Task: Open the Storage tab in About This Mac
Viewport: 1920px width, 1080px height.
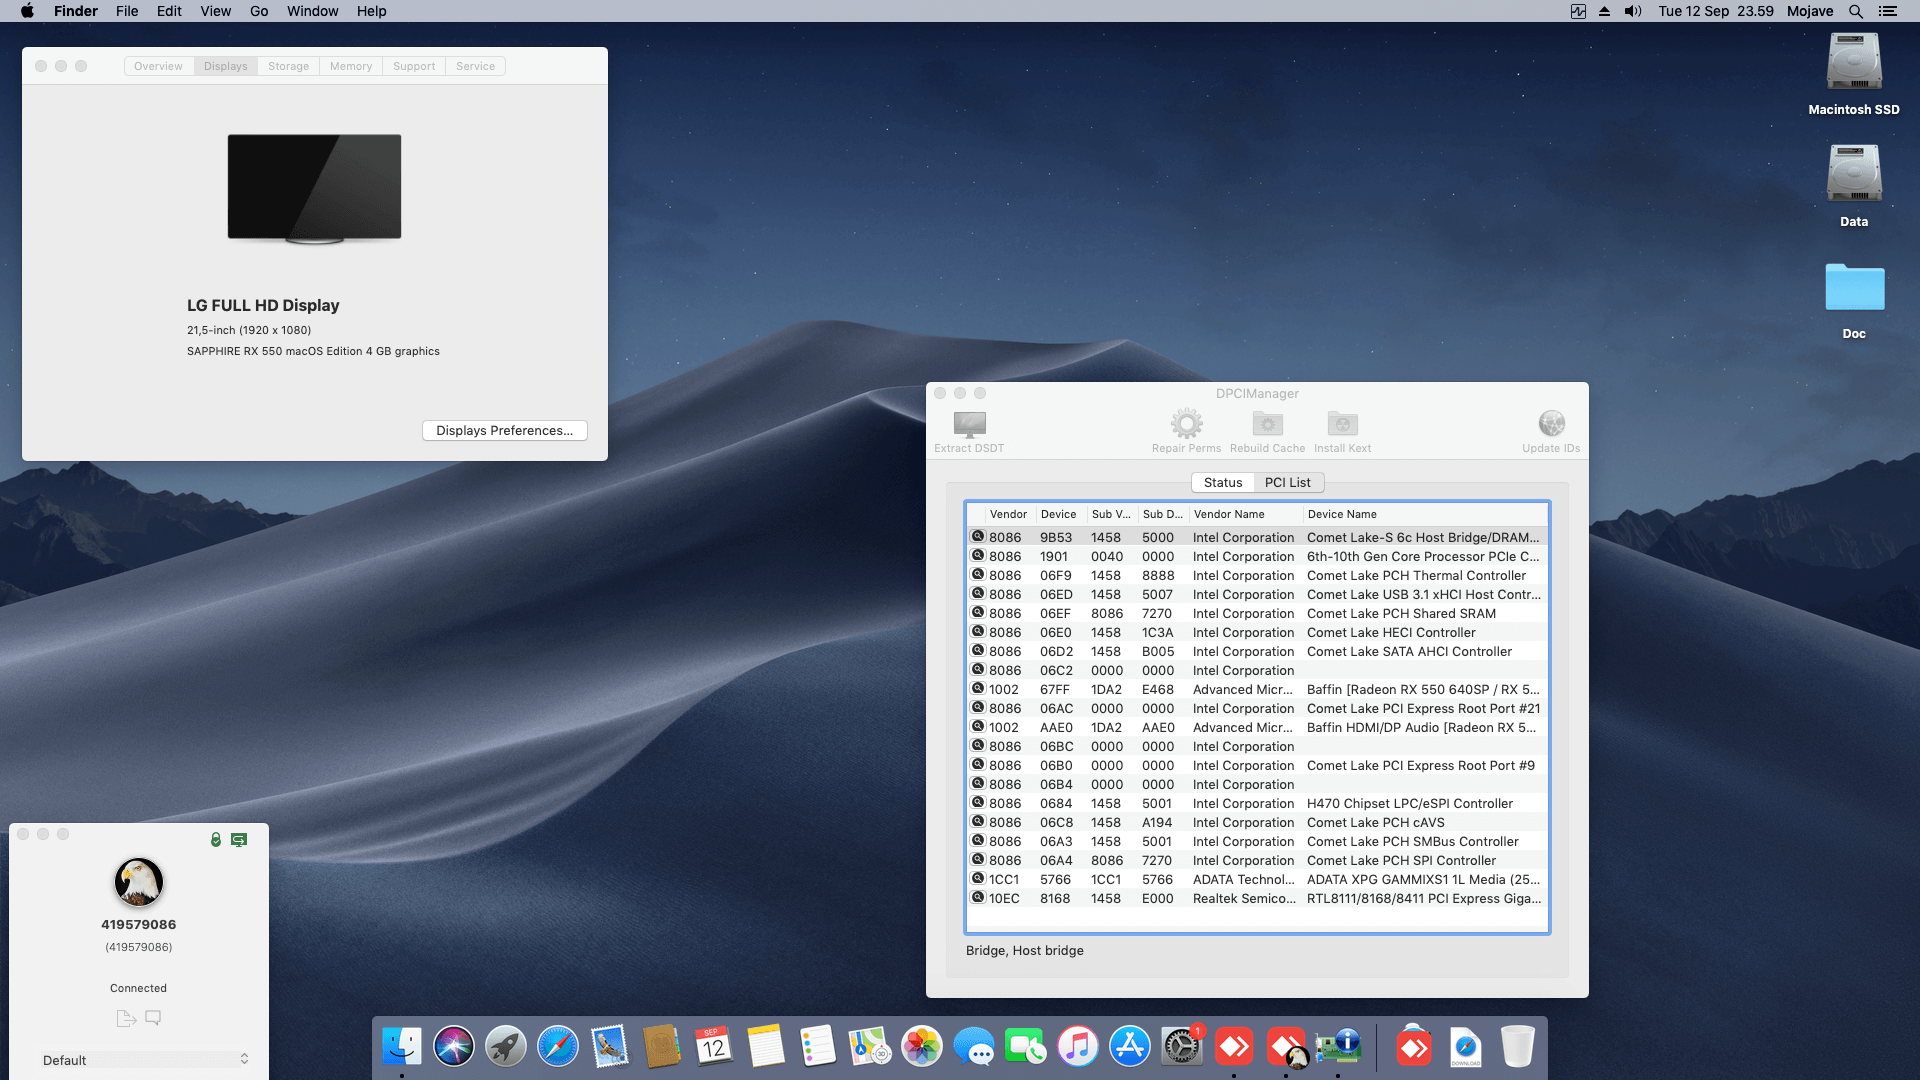Action: click(288, 66)
